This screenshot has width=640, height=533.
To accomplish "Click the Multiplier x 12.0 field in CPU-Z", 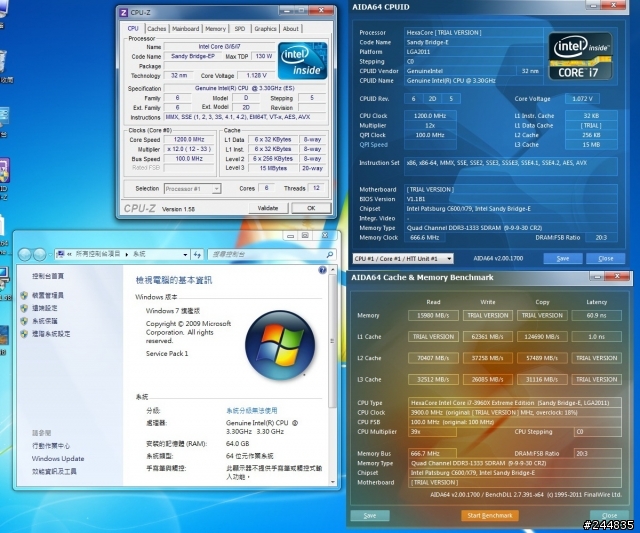I will coord(189,149).
